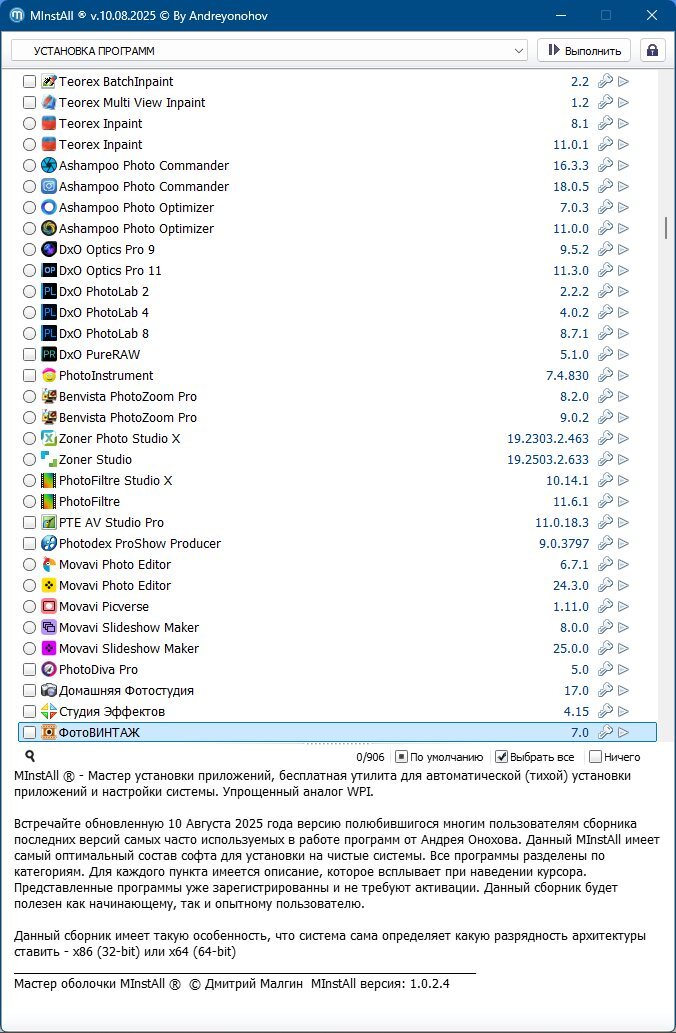
Task: Check the Photodex ProShow Producer checkbox
Action: (x=29, y=544)
